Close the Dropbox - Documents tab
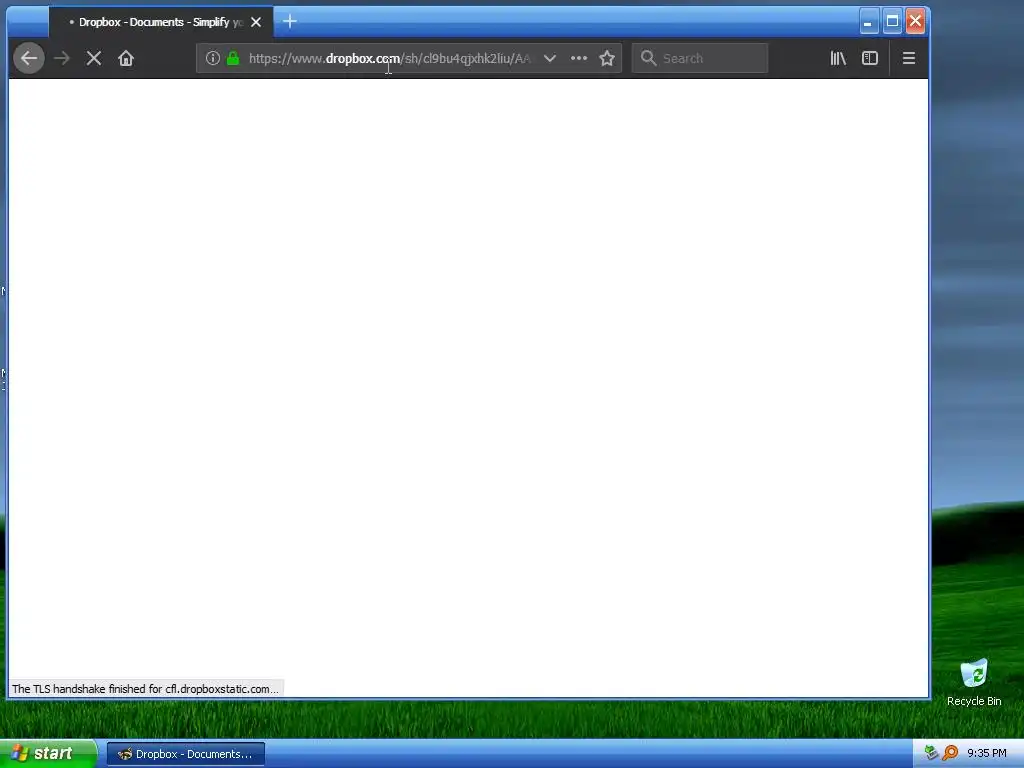The height and width of the screenshot is (768, 1024). pos(256,22)
